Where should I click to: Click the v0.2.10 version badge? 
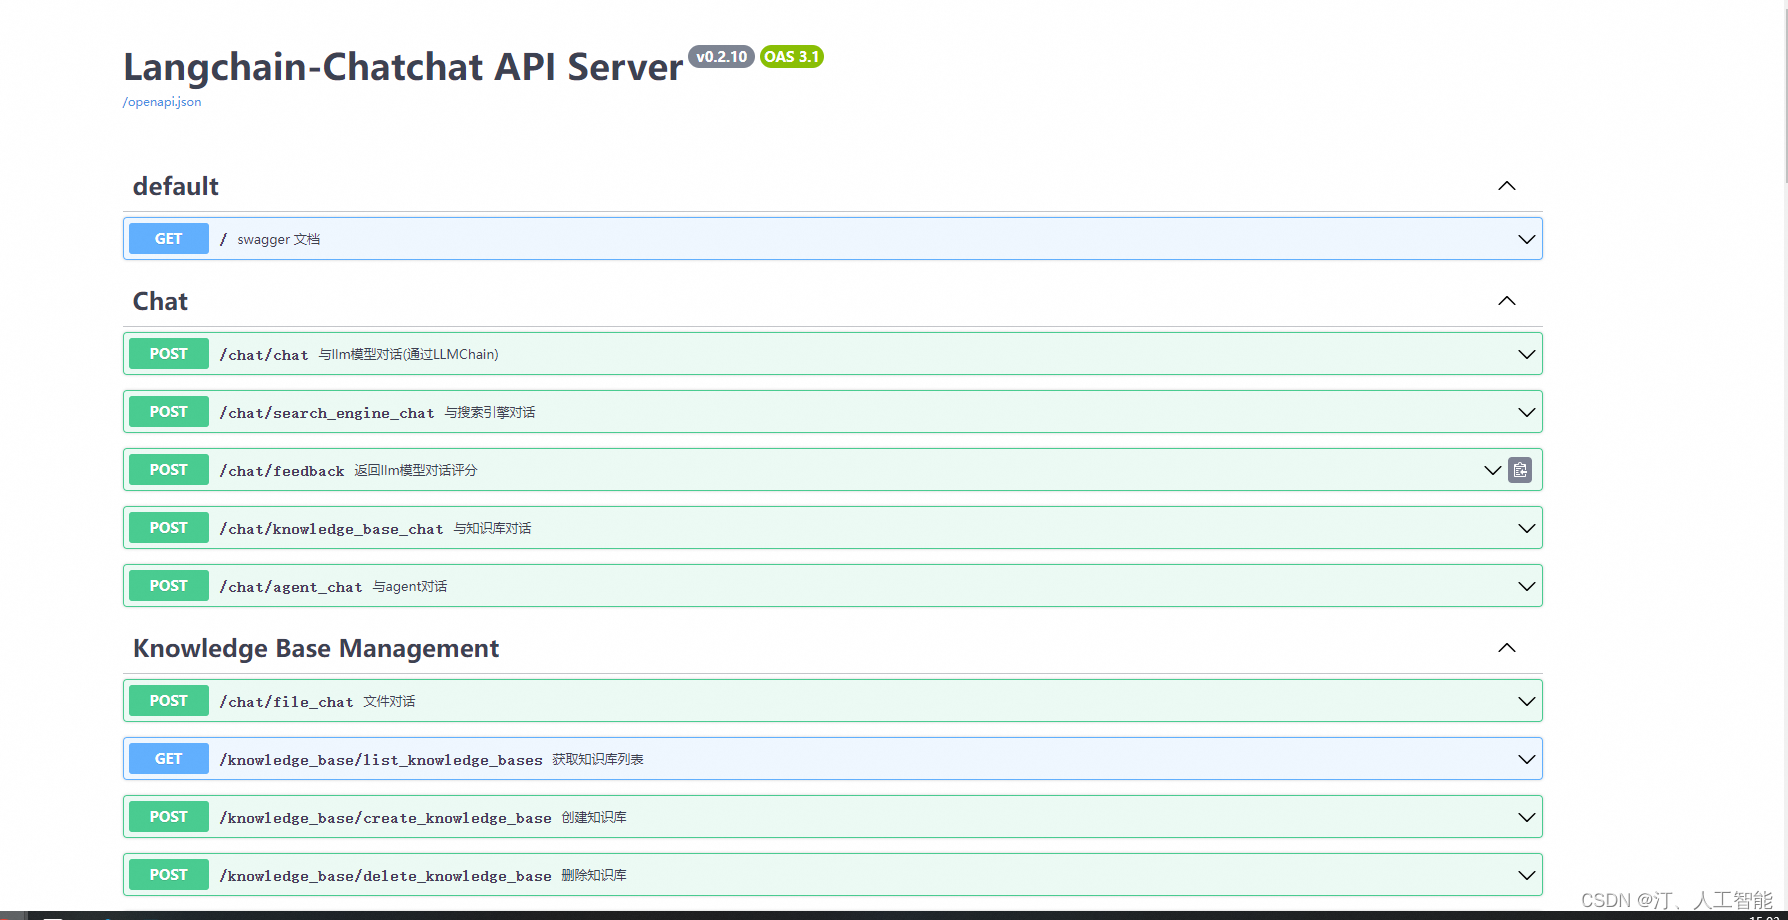(721, 57)
